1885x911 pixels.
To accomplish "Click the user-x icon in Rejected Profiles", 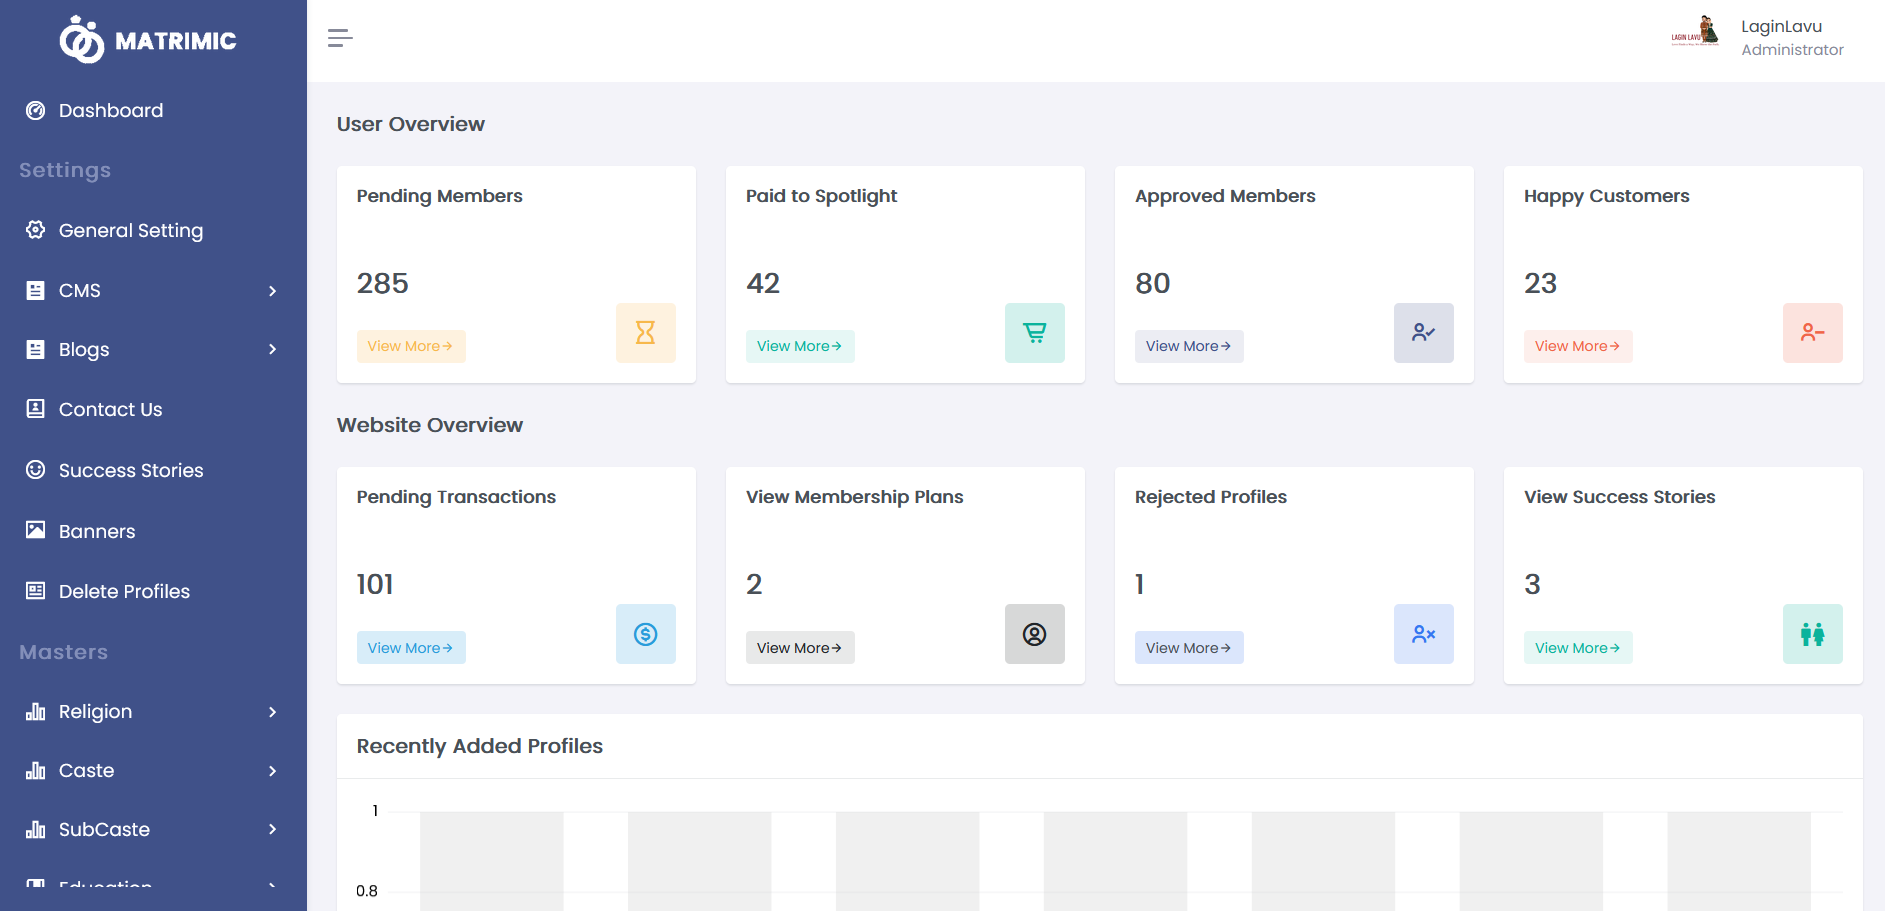I will 1423,634.
